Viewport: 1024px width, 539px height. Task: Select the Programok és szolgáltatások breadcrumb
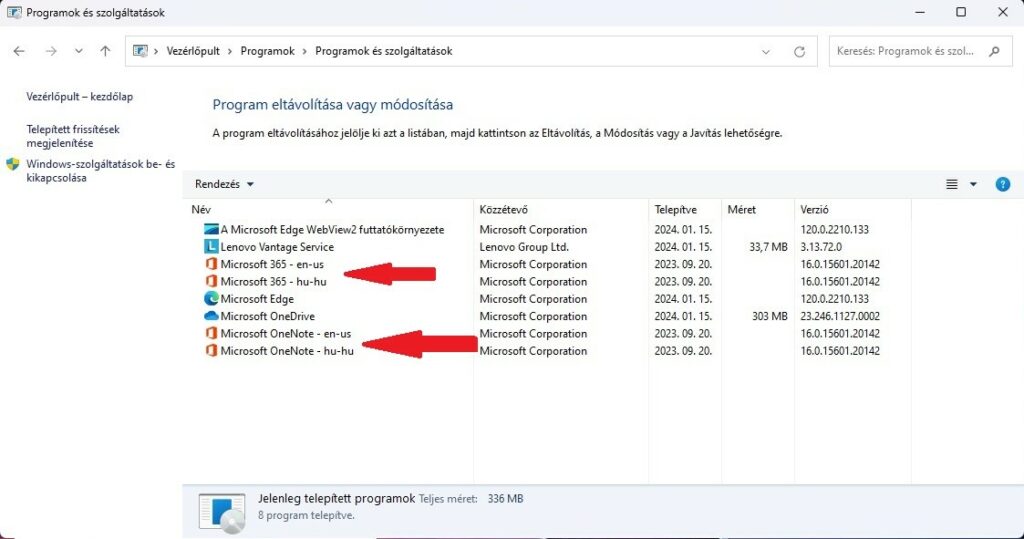[x=383, y=51]
